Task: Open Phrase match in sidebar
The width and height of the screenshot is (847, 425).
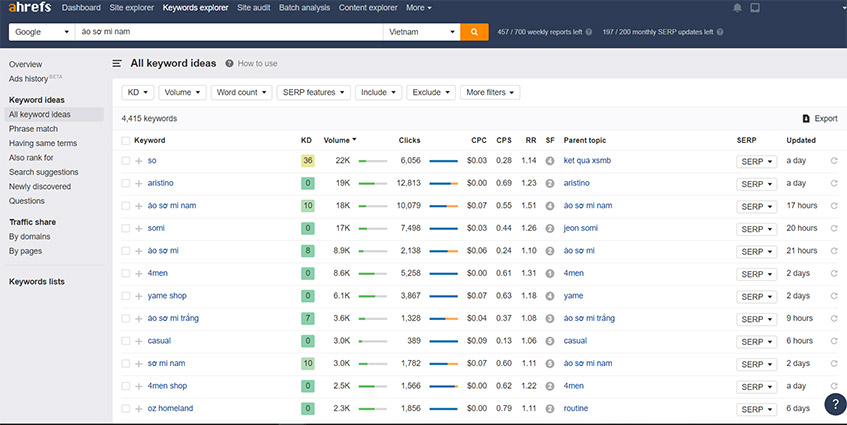Action: (x=33, y=129)
